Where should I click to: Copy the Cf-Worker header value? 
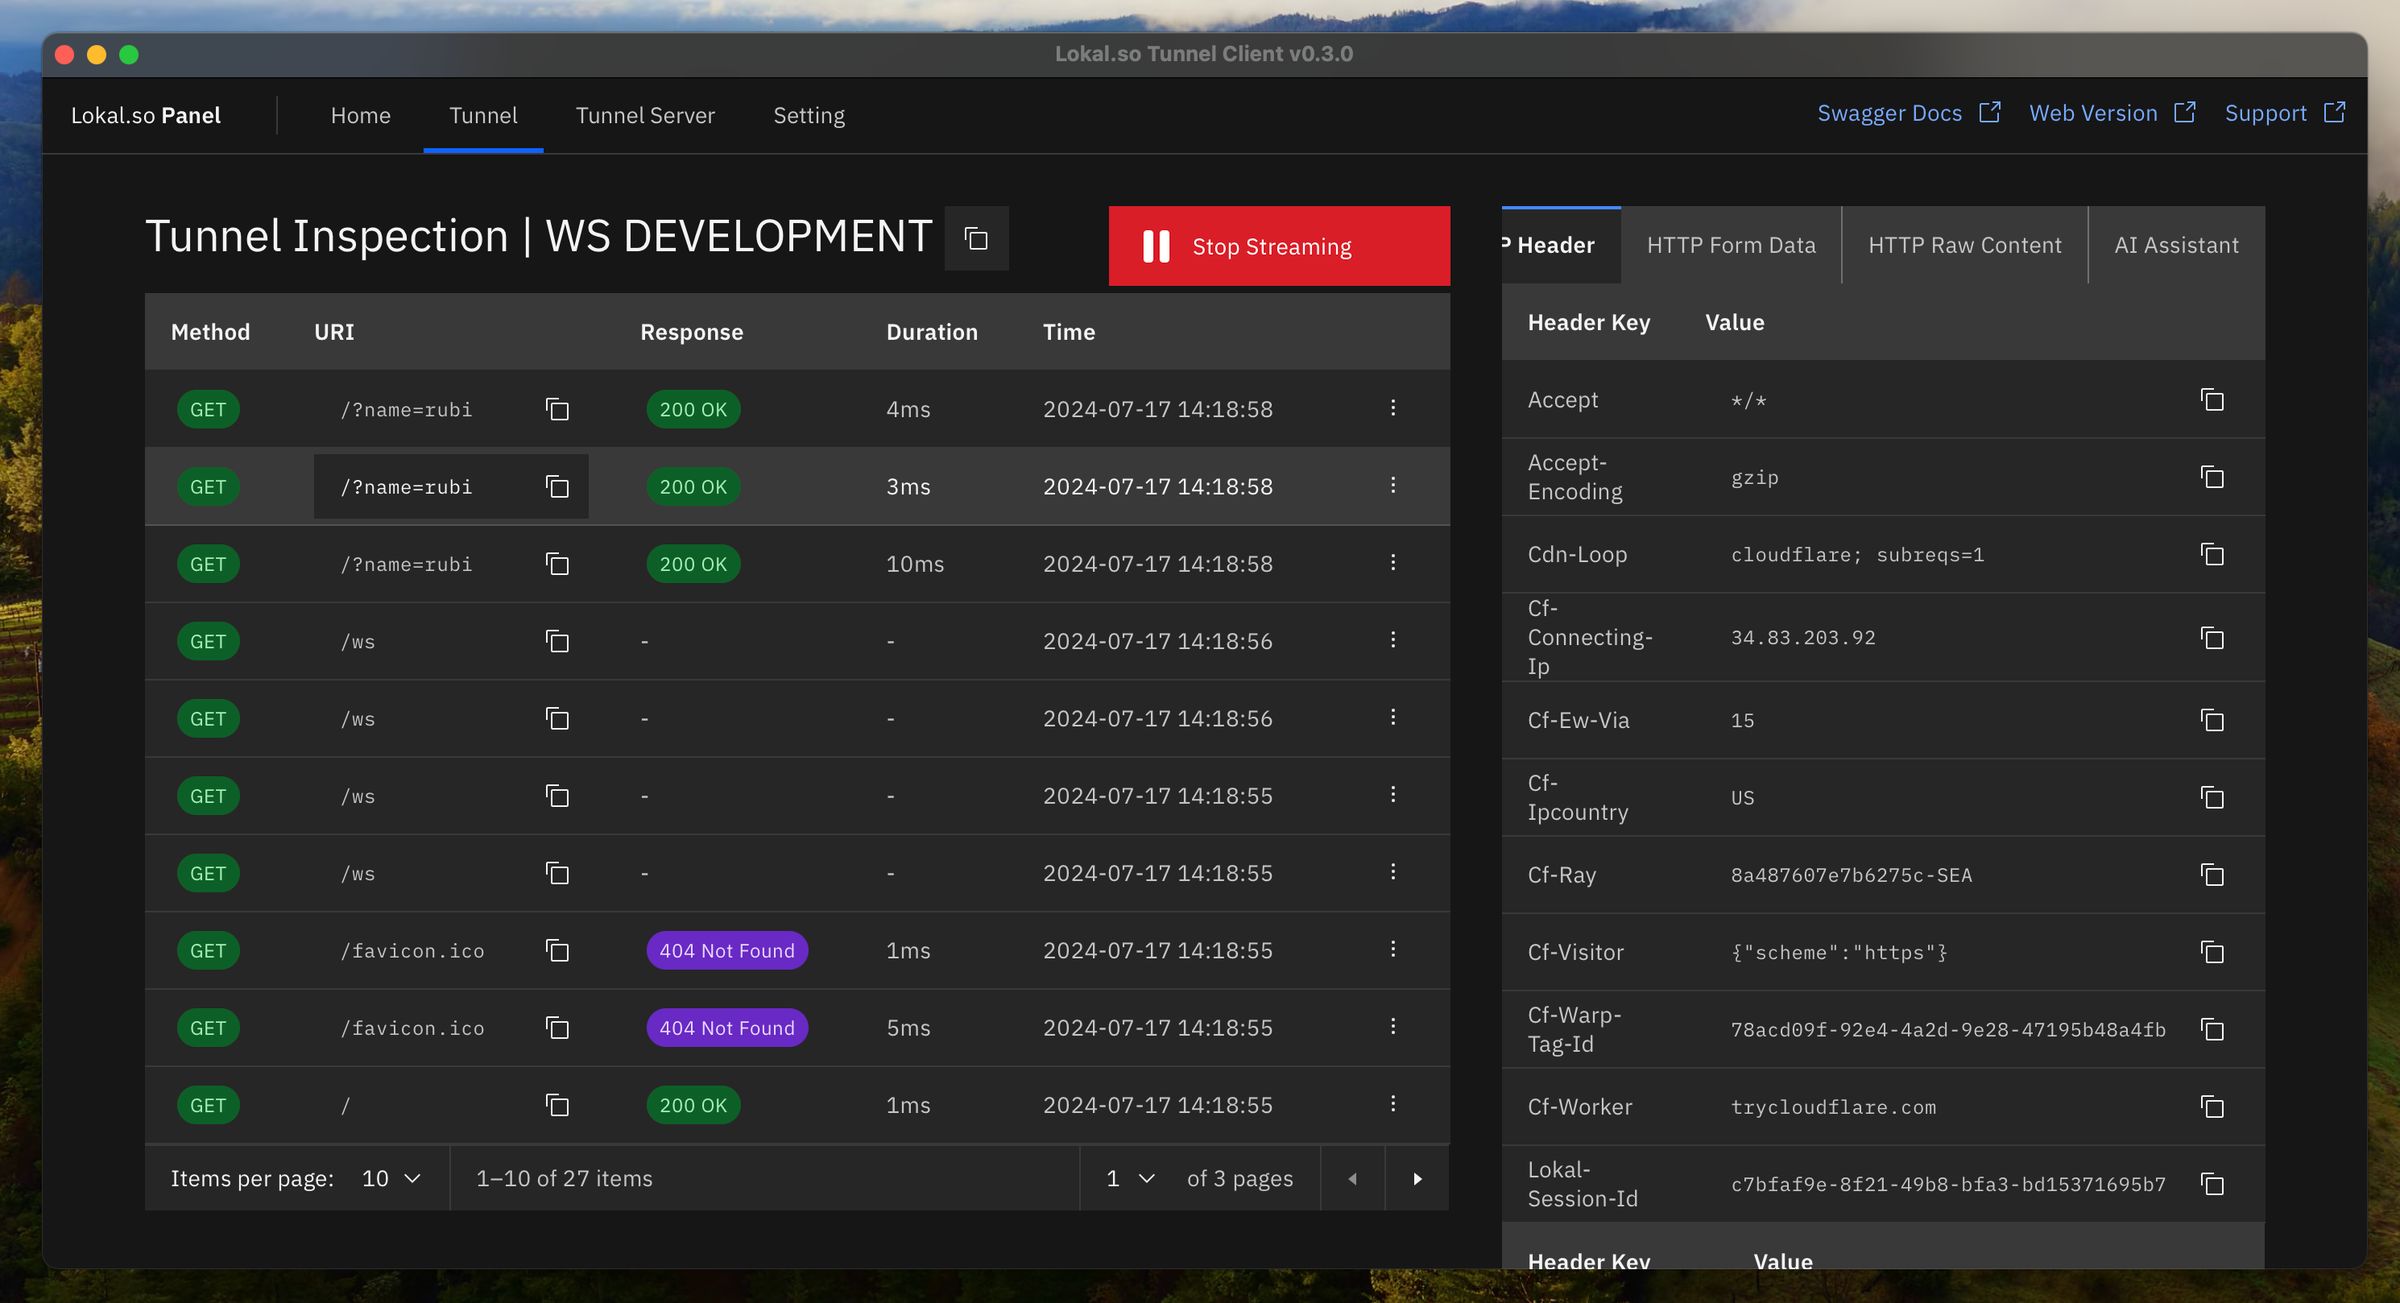point(2213,1107)
